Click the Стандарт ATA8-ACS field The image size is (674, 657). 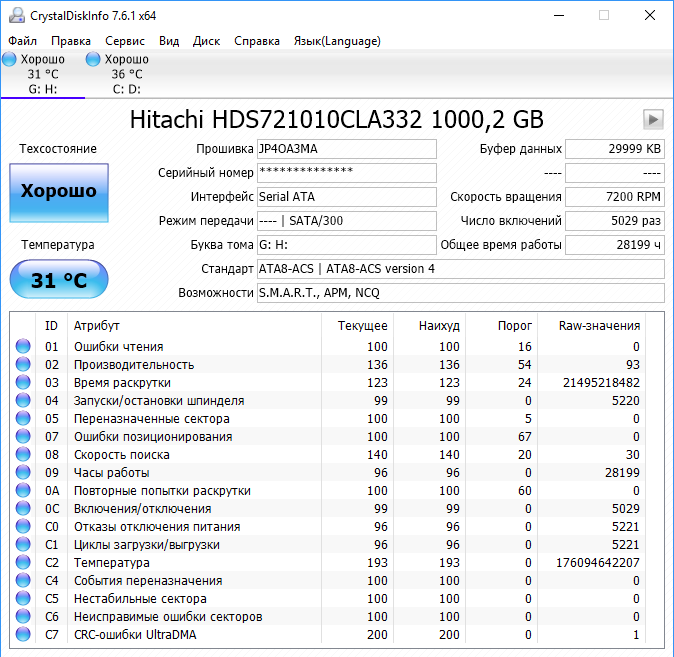coord(461,269)
